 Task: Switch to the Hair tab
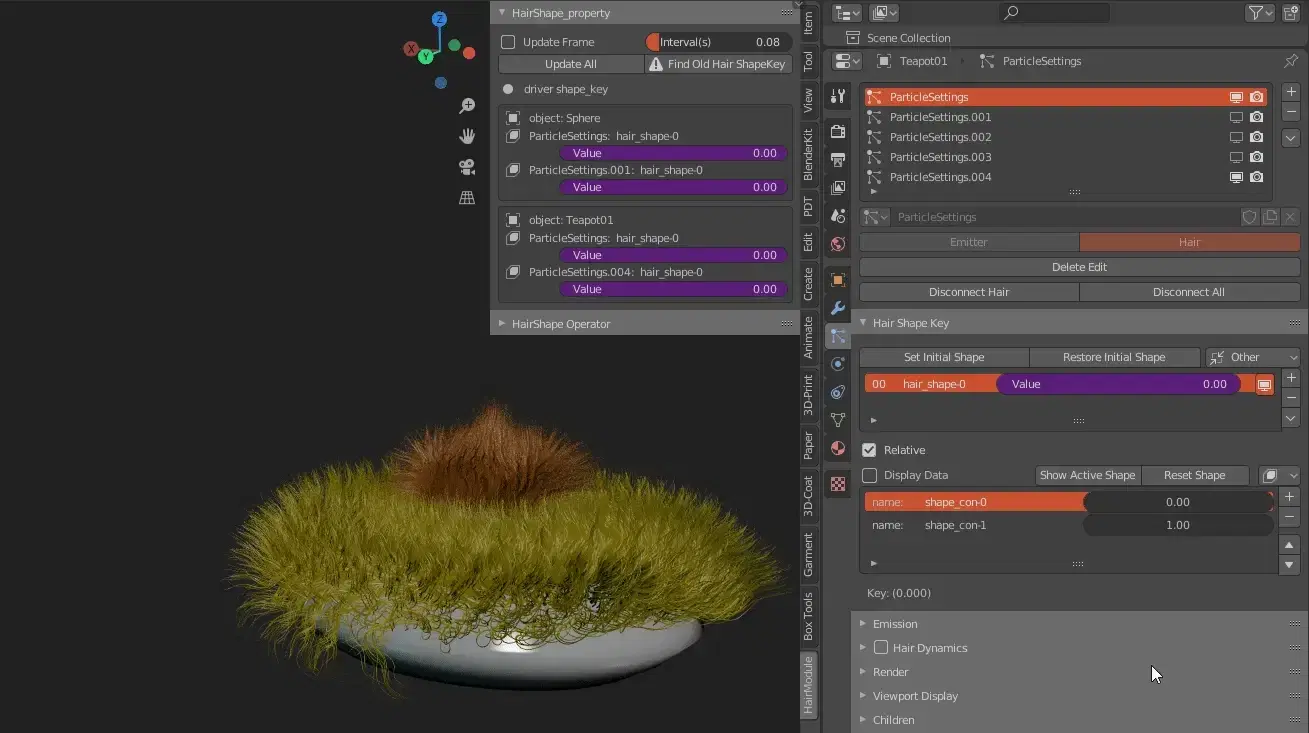1189,241
